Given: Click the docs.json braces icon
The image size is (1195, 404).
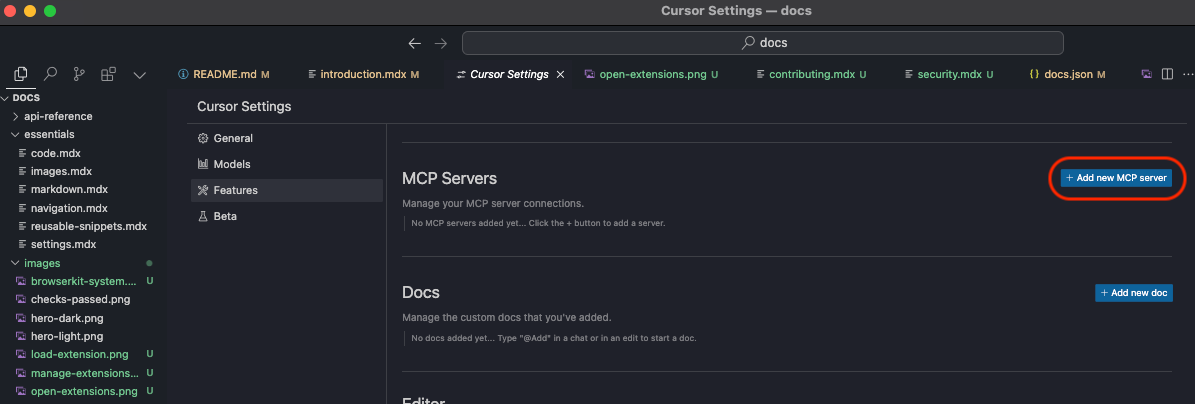Looking at the screenshot, I should pyautogui.click(x=1034, y=75).
